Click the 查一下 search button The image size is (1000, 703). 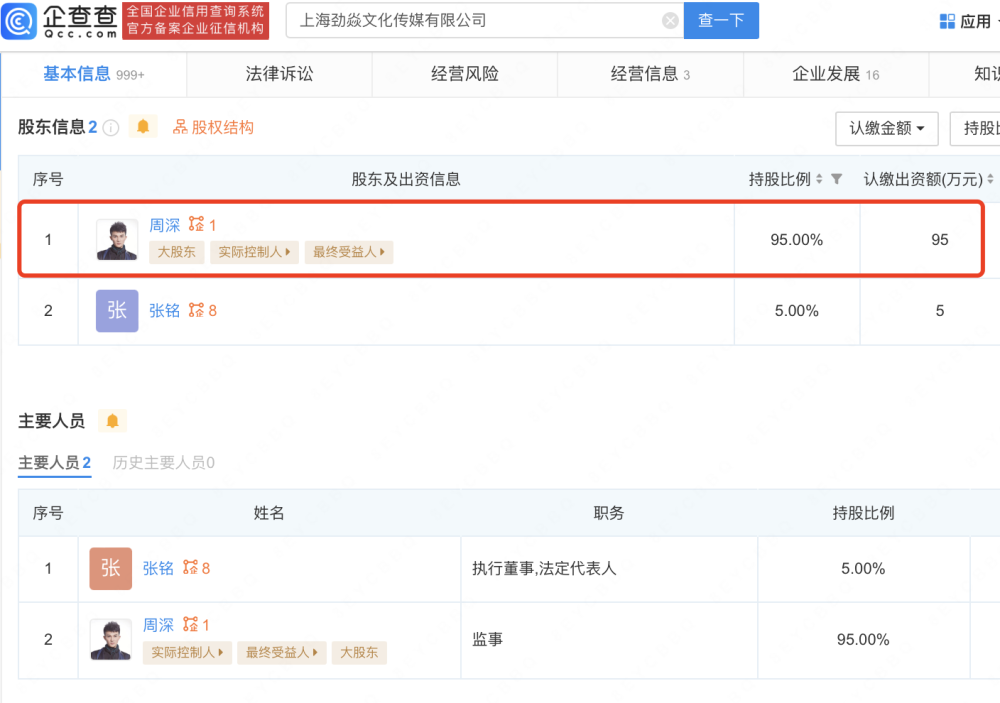[x=721, y=20]
